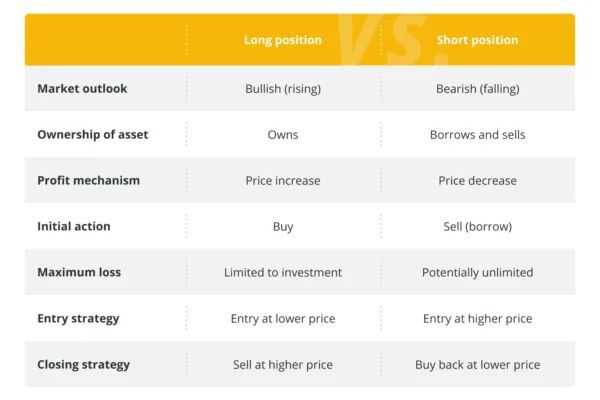Select the Closing strategy row label
This screenshot has height=400, width=600.
tap(83, 364)
